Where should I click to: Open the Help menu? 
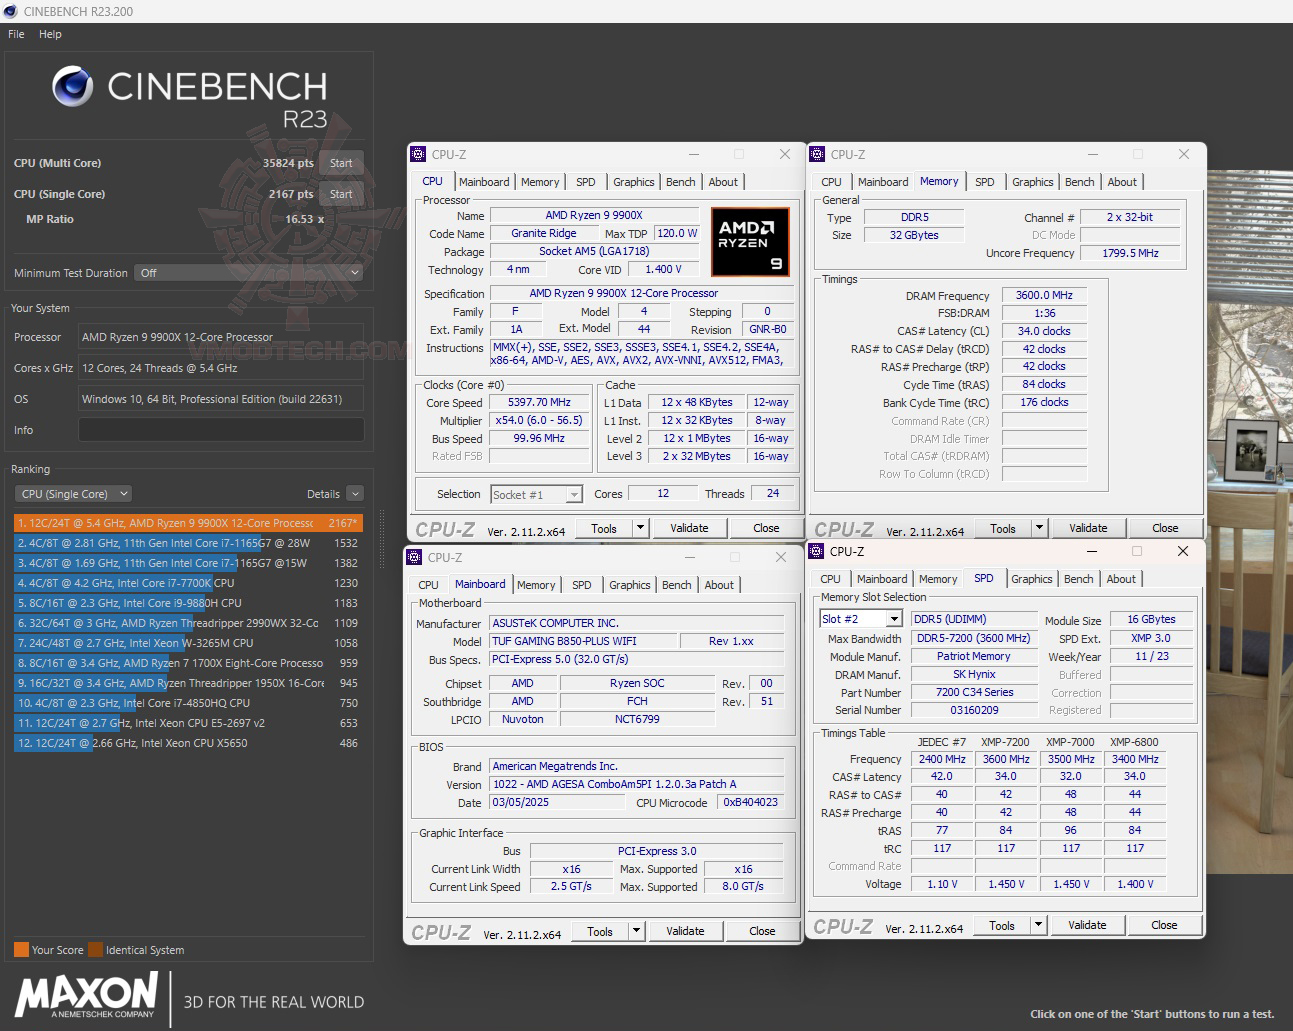(49, 33)
